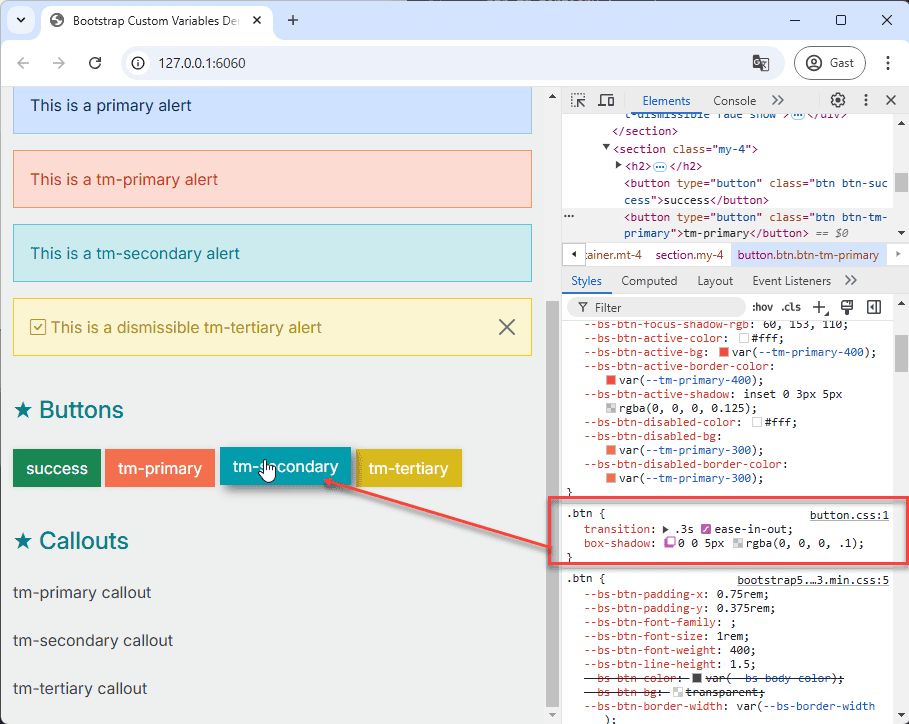909x724 pixels.
Task: Open DevTools settings gear
Action: (837, 100)
